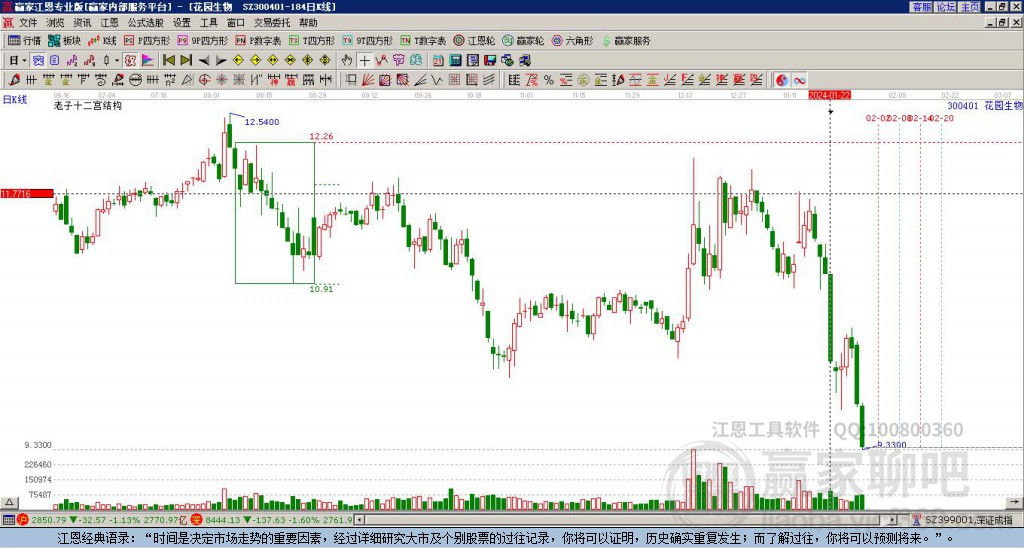The image size is (1024, 548).
Task: Click the red floppy save icon
Action: pos(490,61)
